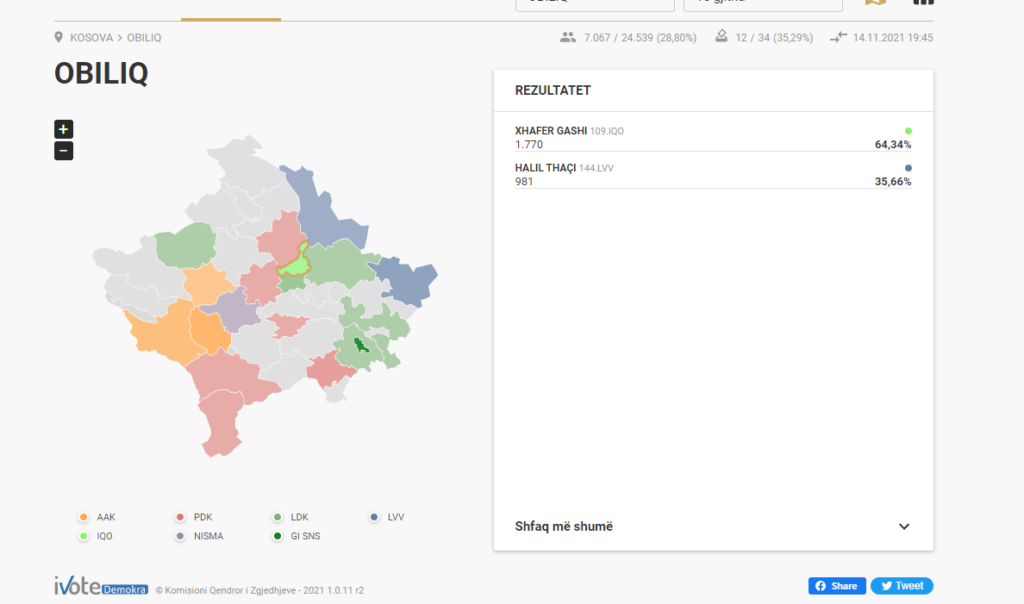1024x604 pixels.
Task: Click the location pin icon in breadcrumb
Action: pos(59,38)
